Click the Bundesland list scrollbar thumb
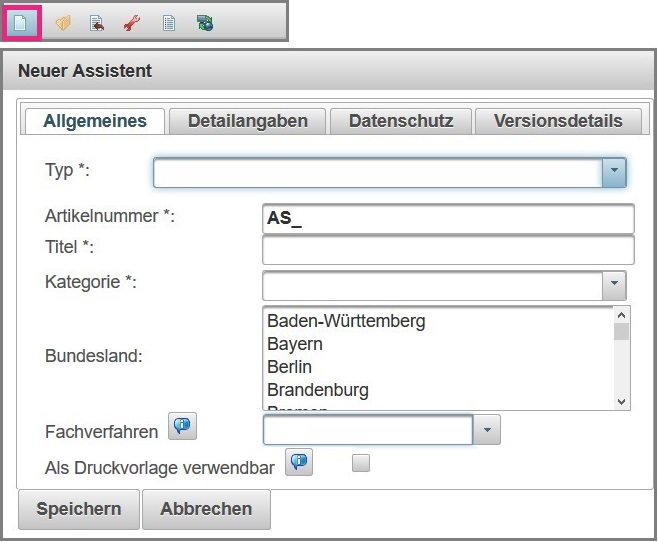The height and width of the screenshot is (542, 658). (621, 331)
